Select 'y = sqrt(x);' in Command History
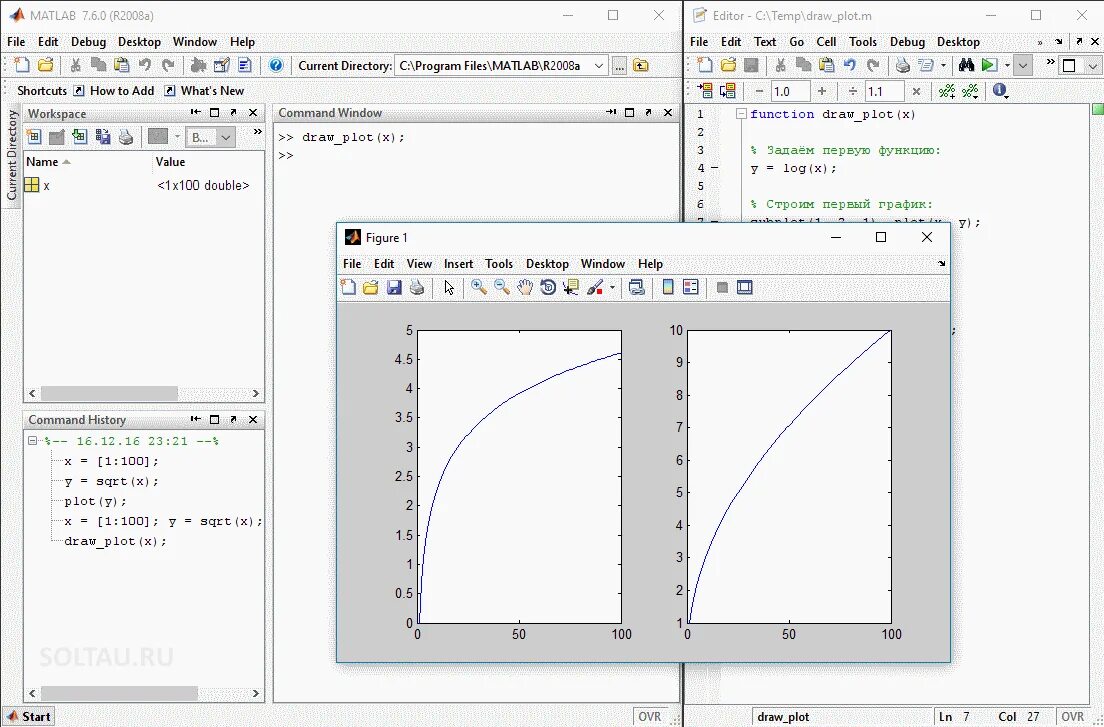 (111, 481)
